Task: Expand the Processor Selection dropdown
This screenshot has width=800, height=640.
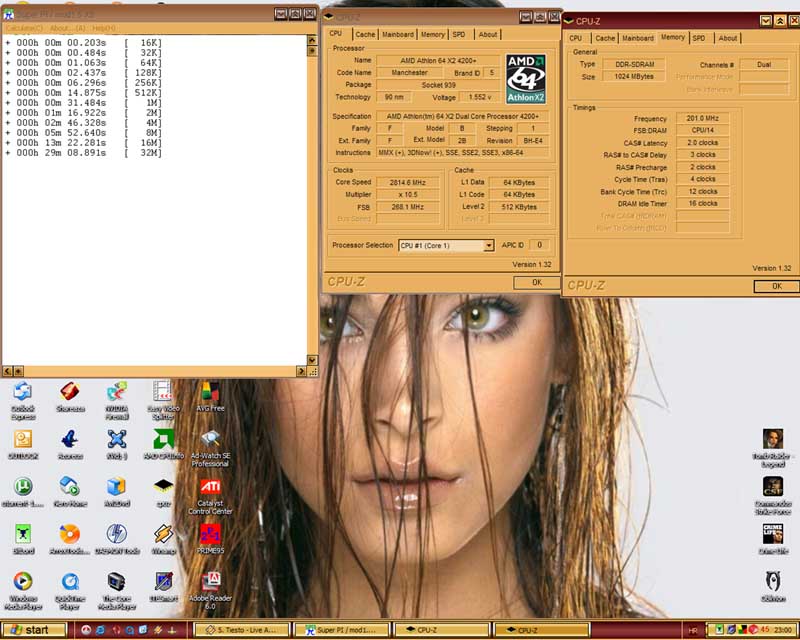Action: pyautogui.click(x=488, y=245)
